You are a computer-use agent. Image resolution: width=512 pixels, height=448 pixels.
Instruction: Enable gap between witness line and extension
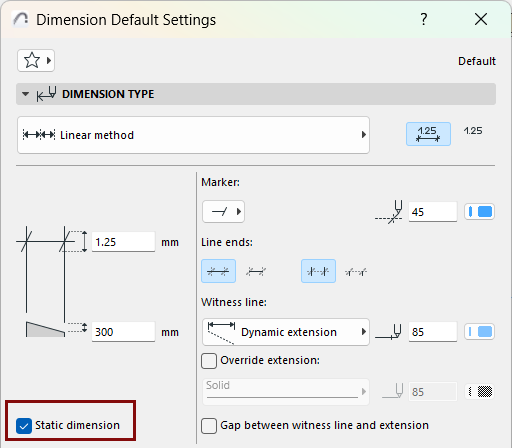209,426
